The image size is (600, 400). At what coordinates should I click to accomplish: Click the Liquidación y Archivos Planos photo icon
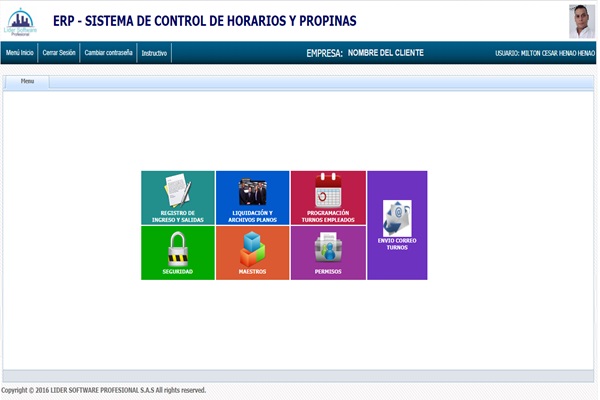pyautogui.click(x=252, y=191)
